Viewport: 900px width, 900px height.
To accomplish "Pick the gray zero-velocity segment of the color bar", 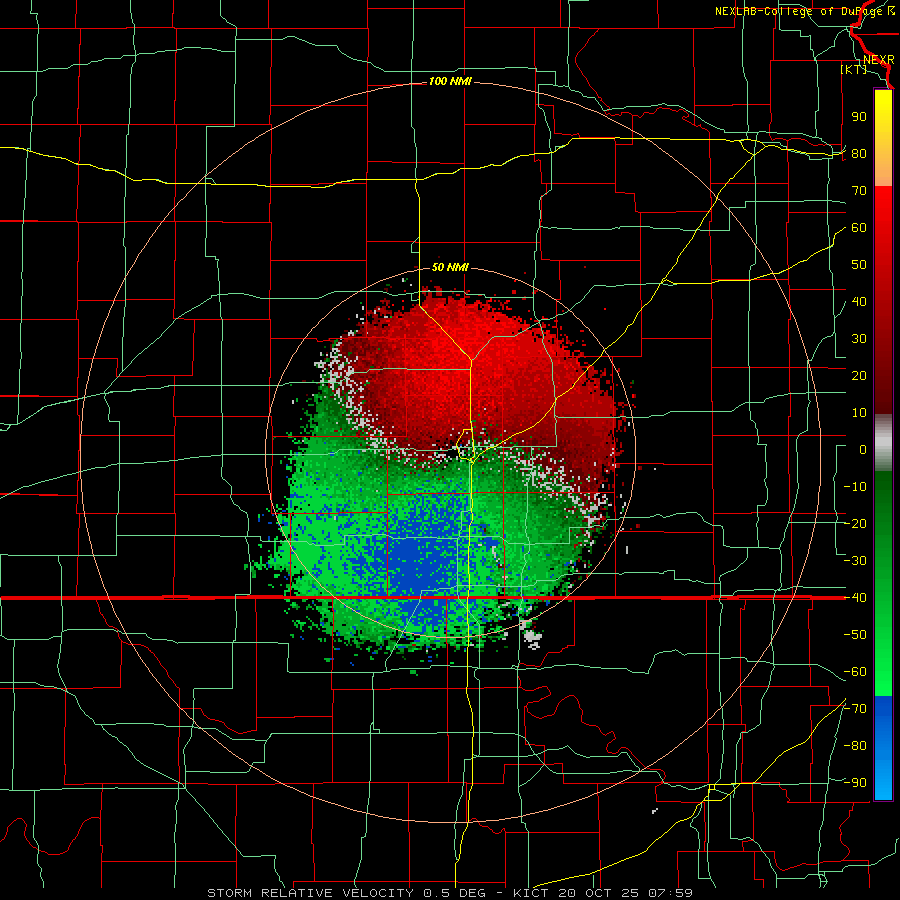I will coord(883,443).
